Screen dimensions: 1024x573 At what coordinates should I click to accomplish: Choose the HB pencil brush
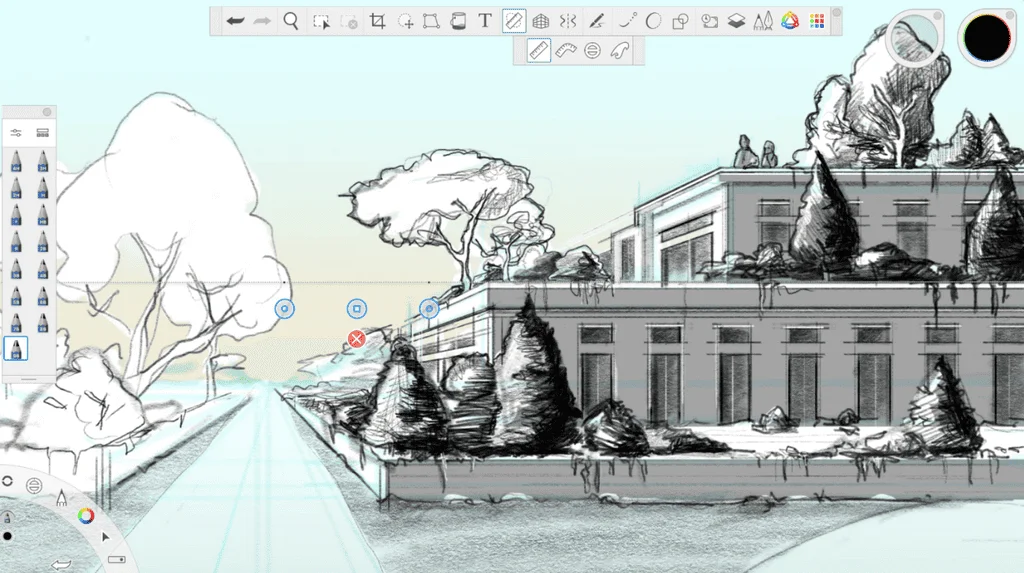(x=42, y=215)
